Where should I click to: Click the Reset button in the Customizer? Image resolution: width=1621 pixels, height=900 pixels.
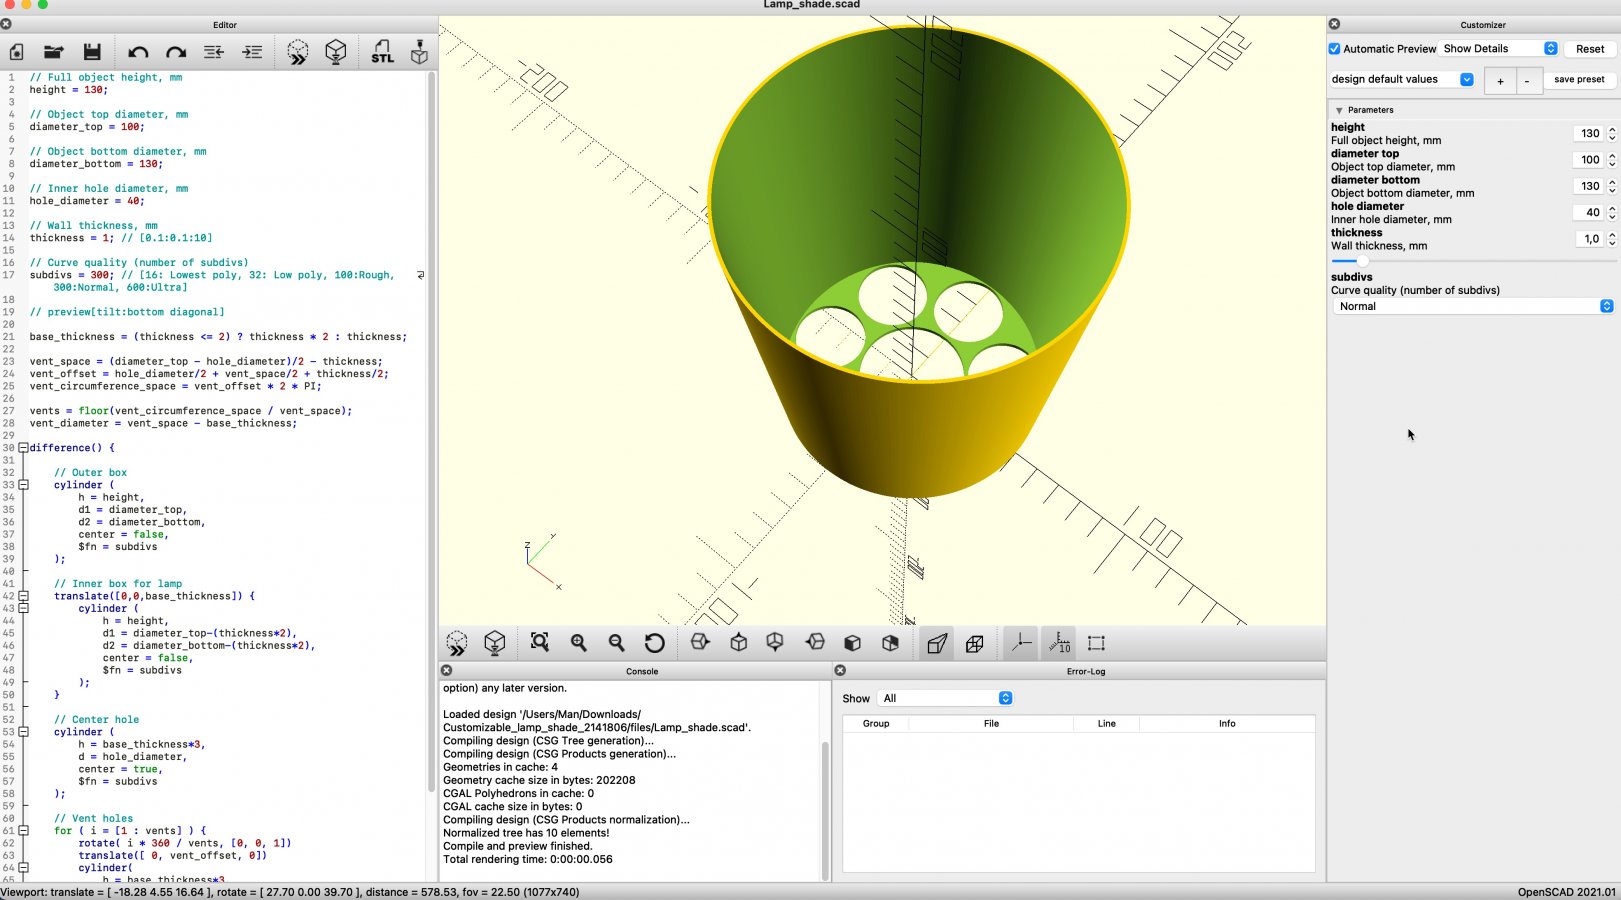pos(1590,49)
